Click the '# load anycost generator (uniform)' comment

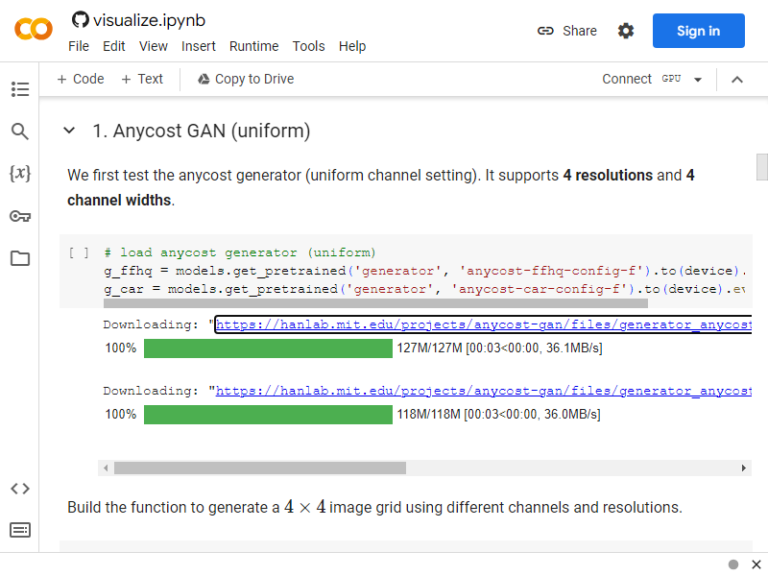(240, 253)
